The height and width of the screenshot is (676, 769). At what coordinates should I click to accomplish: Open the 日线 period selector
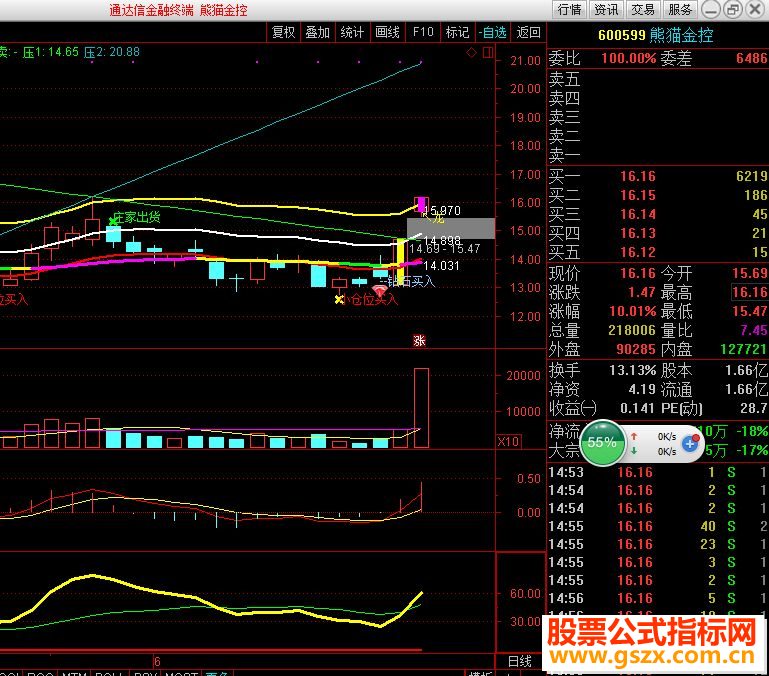(520, 661)
